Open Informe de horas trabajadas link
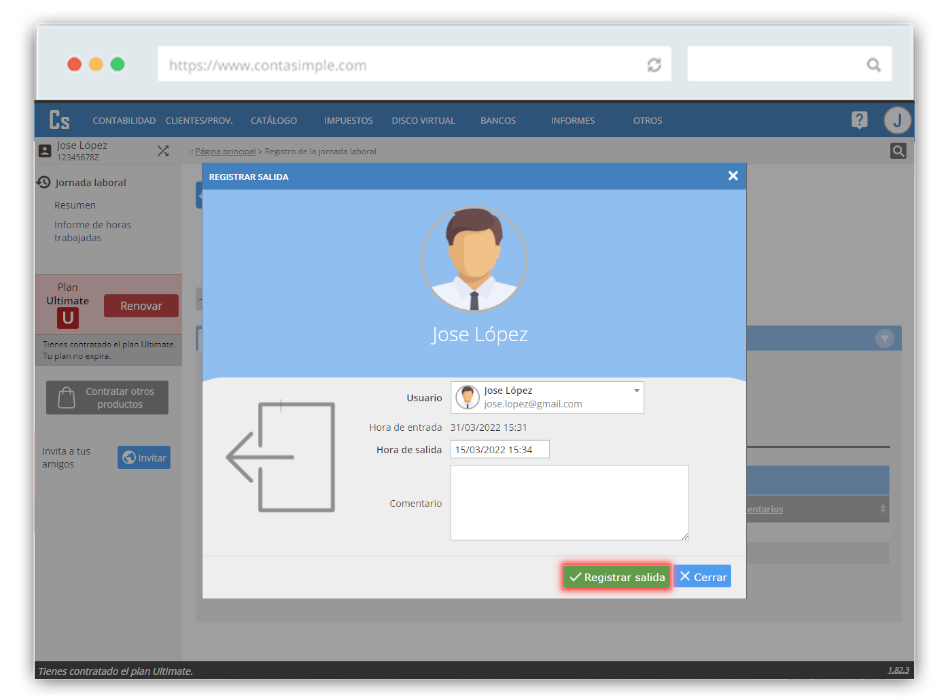Viewport: 950px width, 699px height. pos(93,231)
